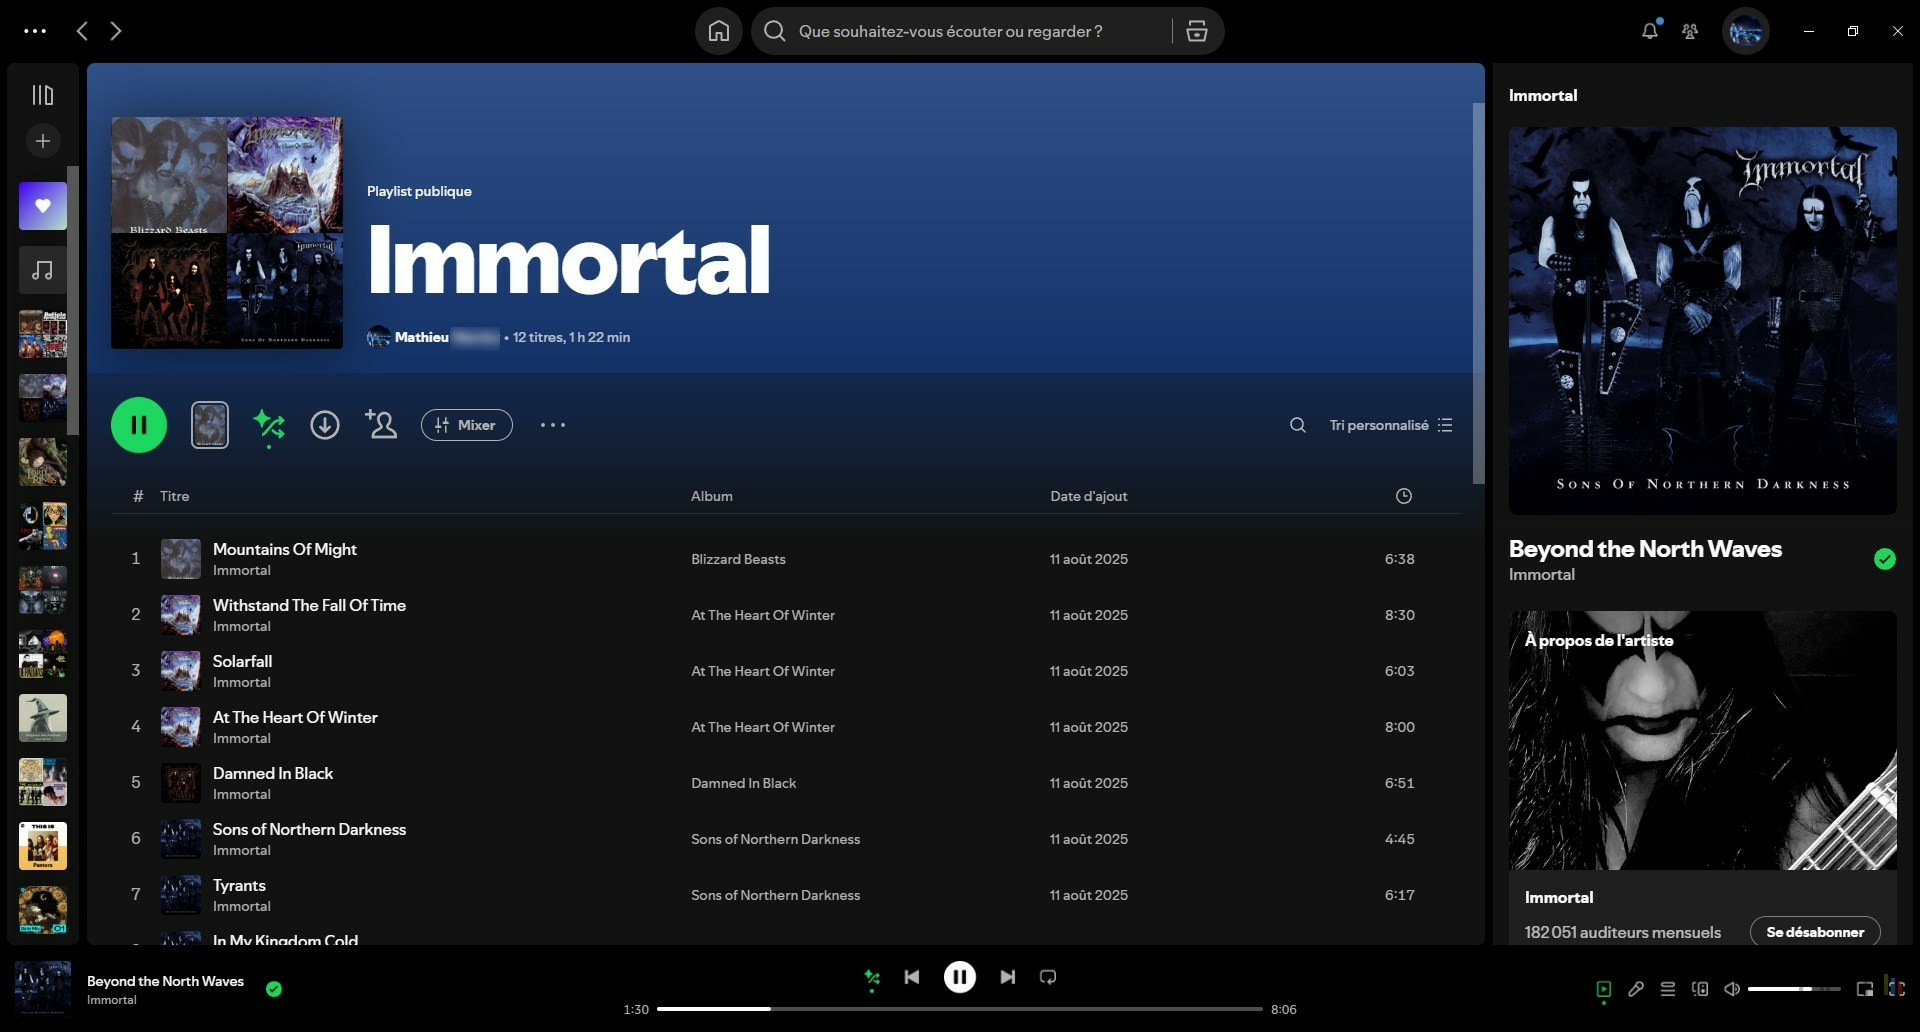Click the invite collaborators icon
The height and width of the screenshot is (1032, 1920).
[381, 425]
